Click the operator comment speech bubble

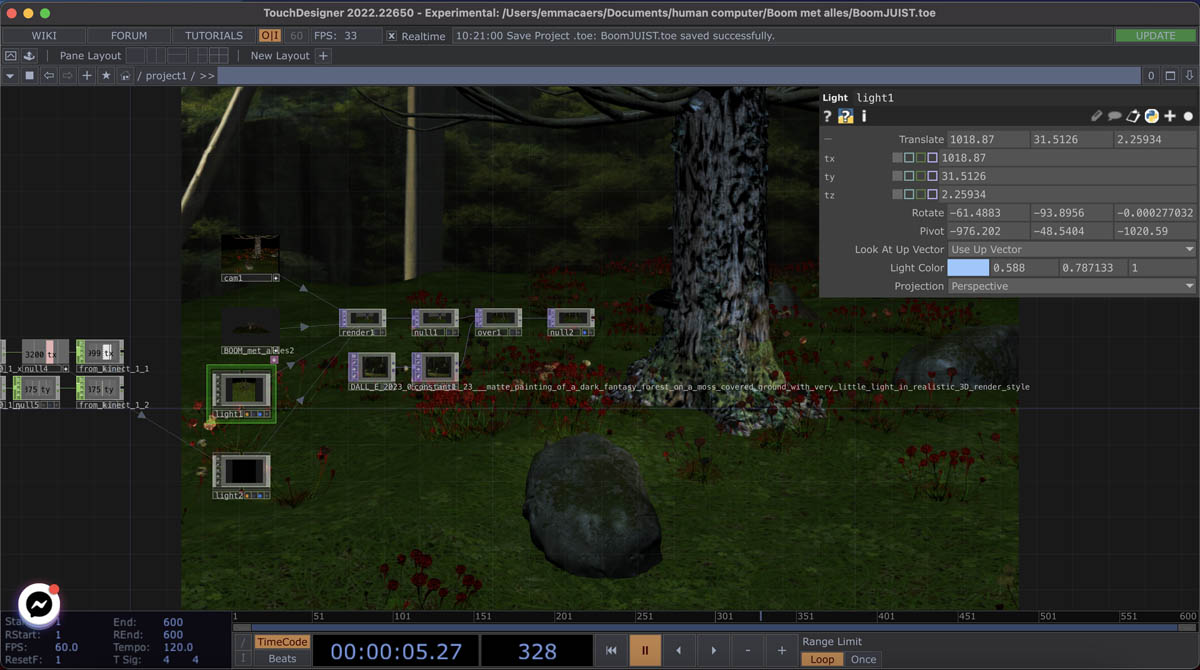[1114, 116]
